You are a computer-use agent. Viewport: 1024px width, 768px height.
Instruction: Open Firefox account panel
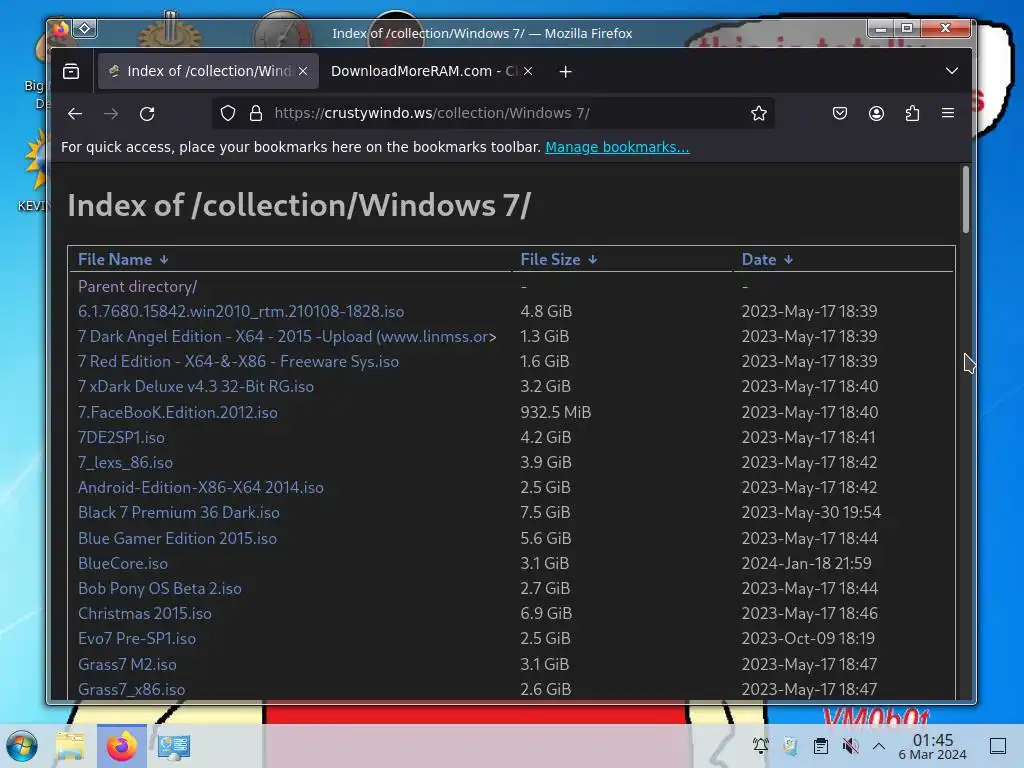(x=876, y=114)
